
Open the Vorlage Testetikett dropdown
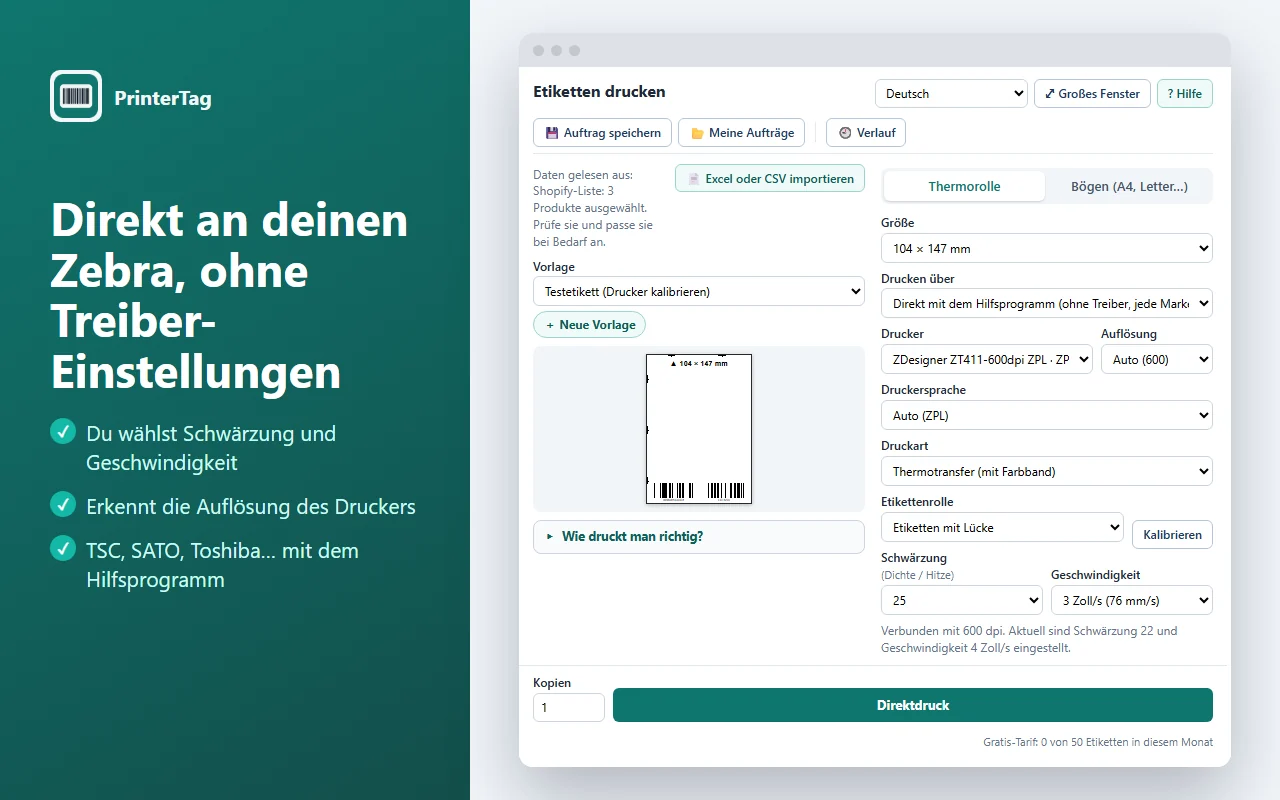coord(699,292)
